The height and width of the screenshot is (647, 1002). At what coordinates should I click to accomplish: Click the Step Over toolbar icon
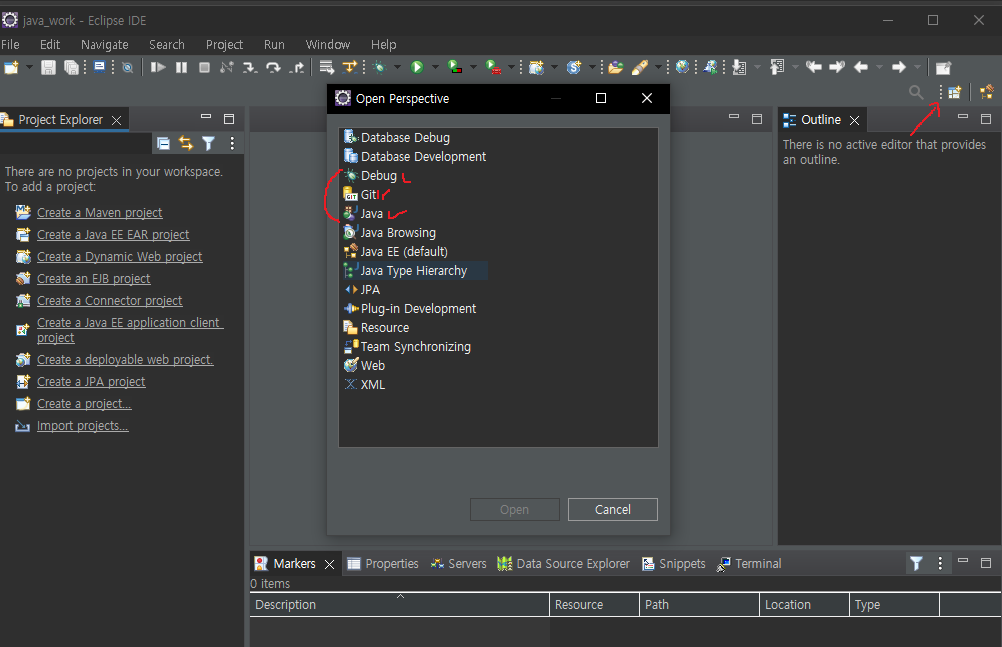273,67
